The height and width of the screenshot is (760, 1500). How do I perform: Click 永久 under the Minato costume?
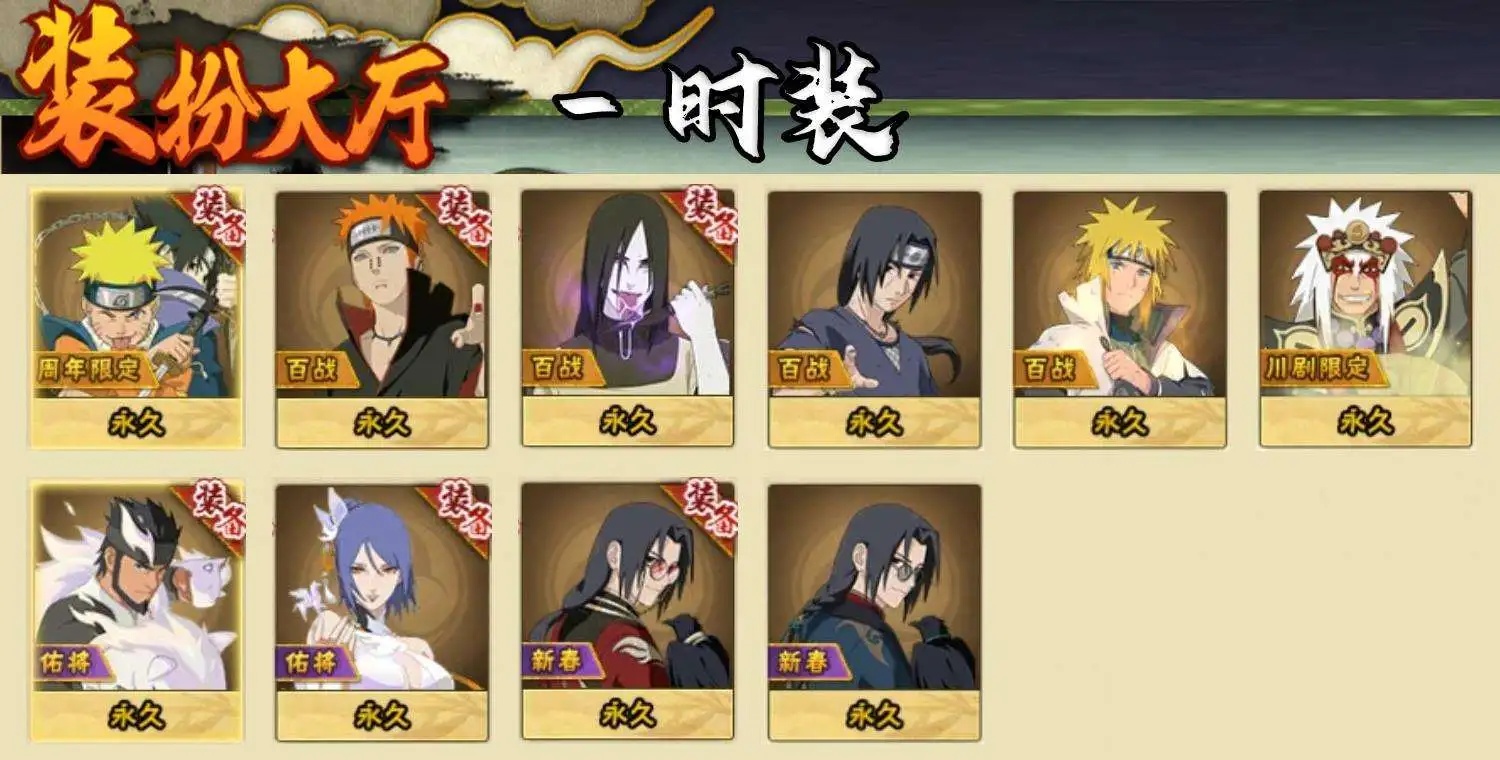[x=1120, y=422]
